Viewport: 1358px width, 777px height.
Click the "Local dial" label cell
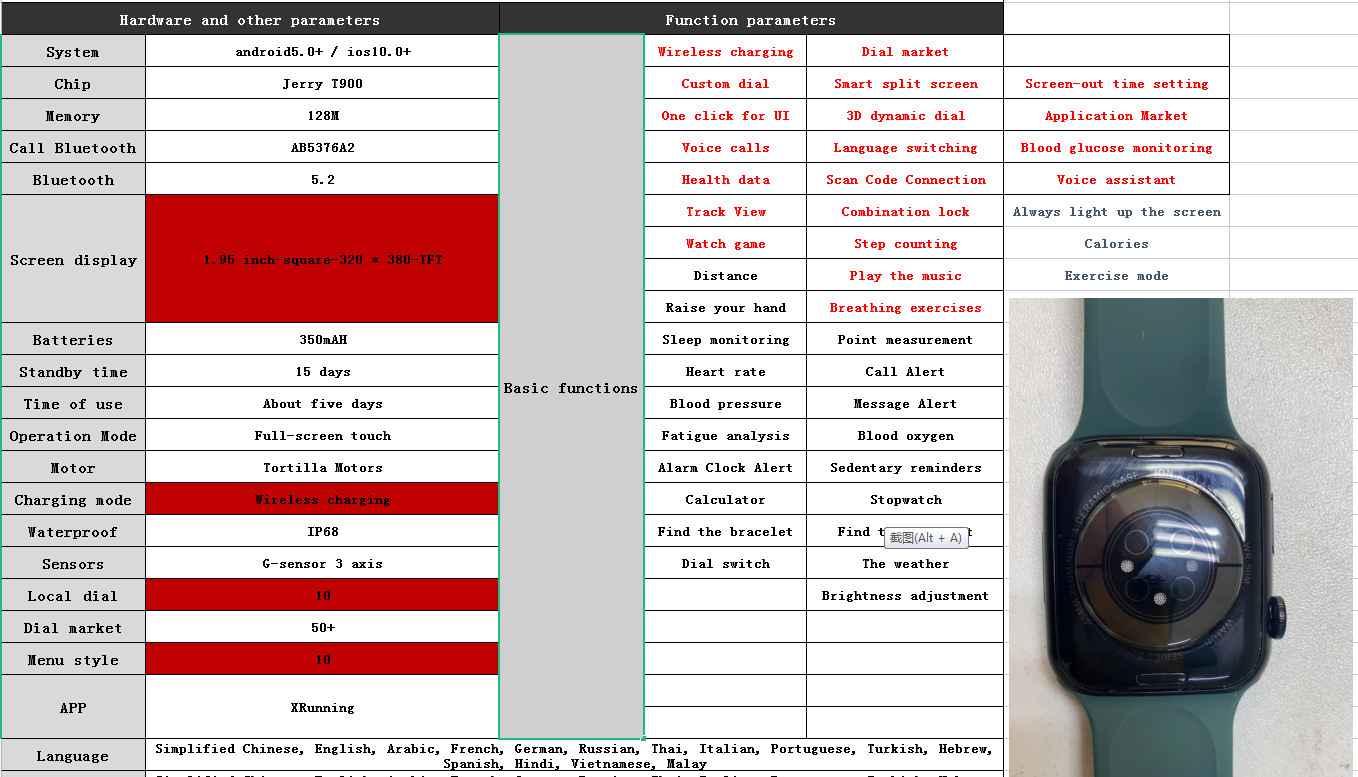click(73, 596)
